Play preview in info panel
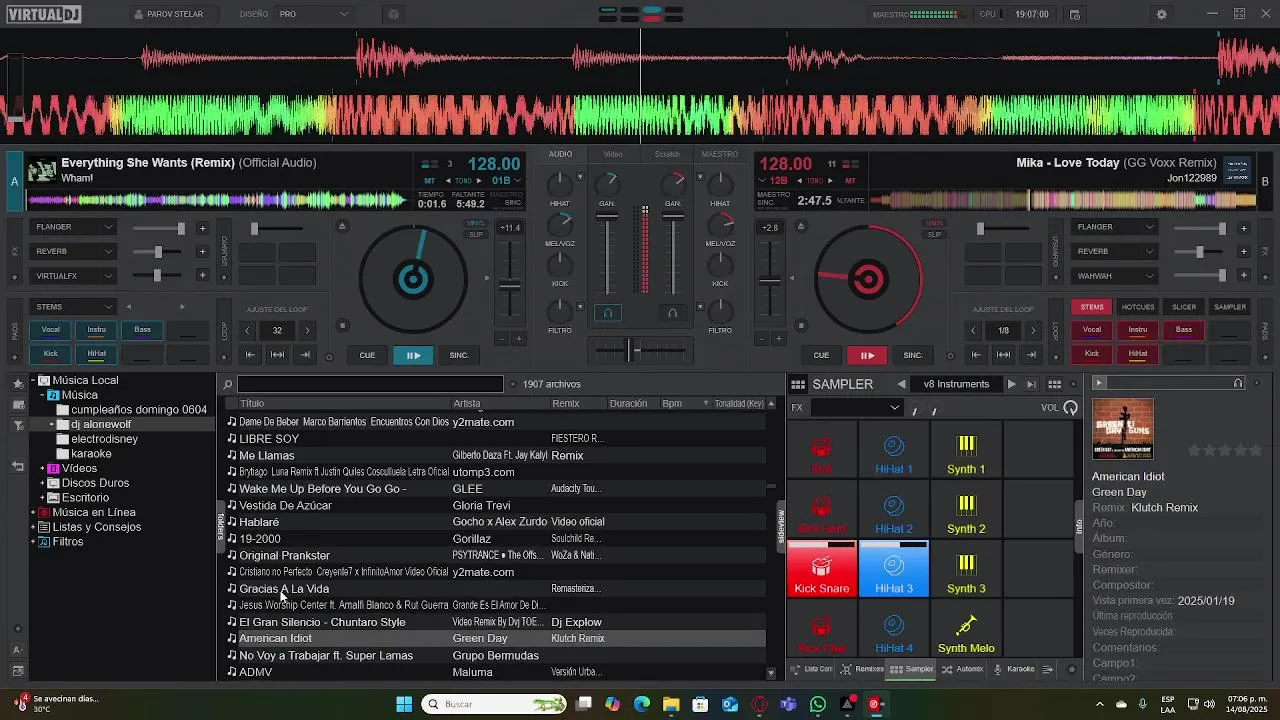 [1099, 383]
